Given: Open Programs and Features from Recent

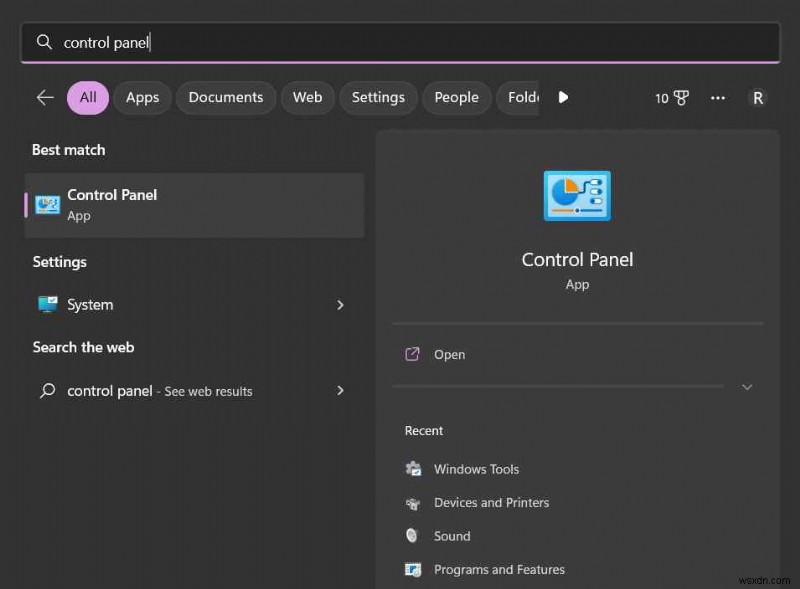Looking at the screenshot, I should pyautogui.click(x=499, y=569).
